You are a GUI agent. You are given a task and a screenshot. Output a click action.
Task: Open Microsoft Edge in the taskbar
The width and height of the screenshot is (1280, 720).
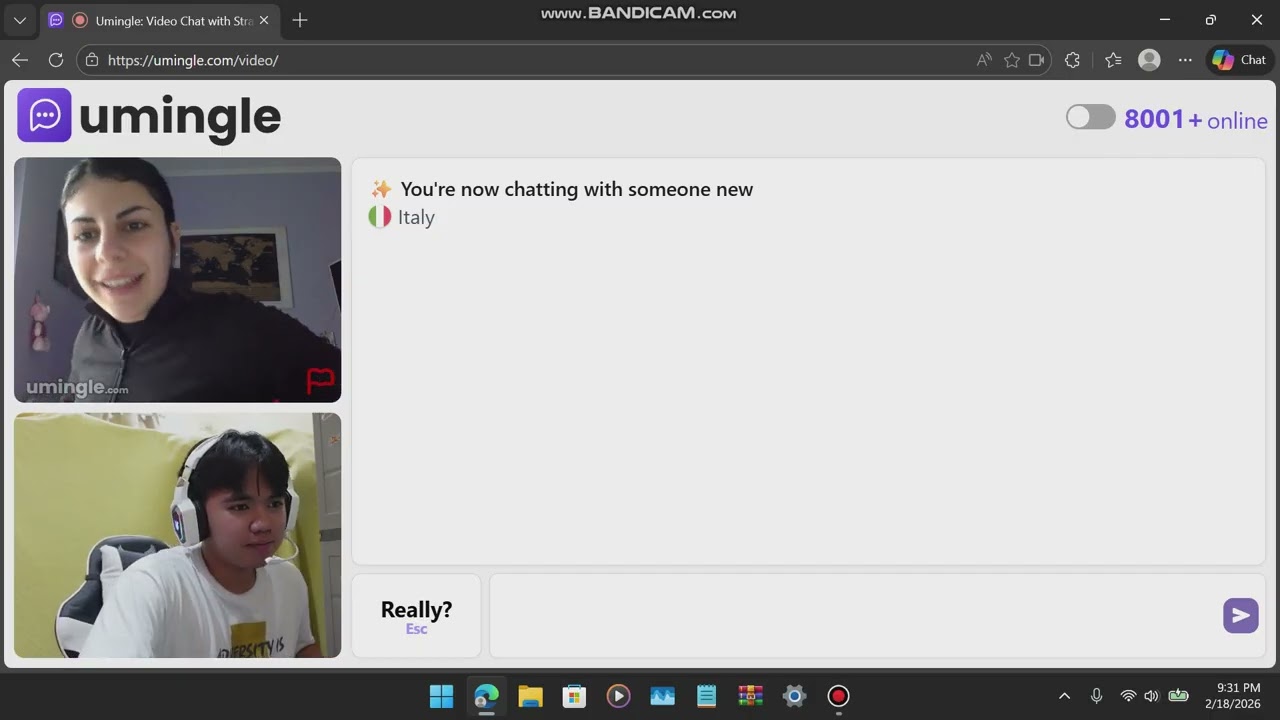click(486, 696)
